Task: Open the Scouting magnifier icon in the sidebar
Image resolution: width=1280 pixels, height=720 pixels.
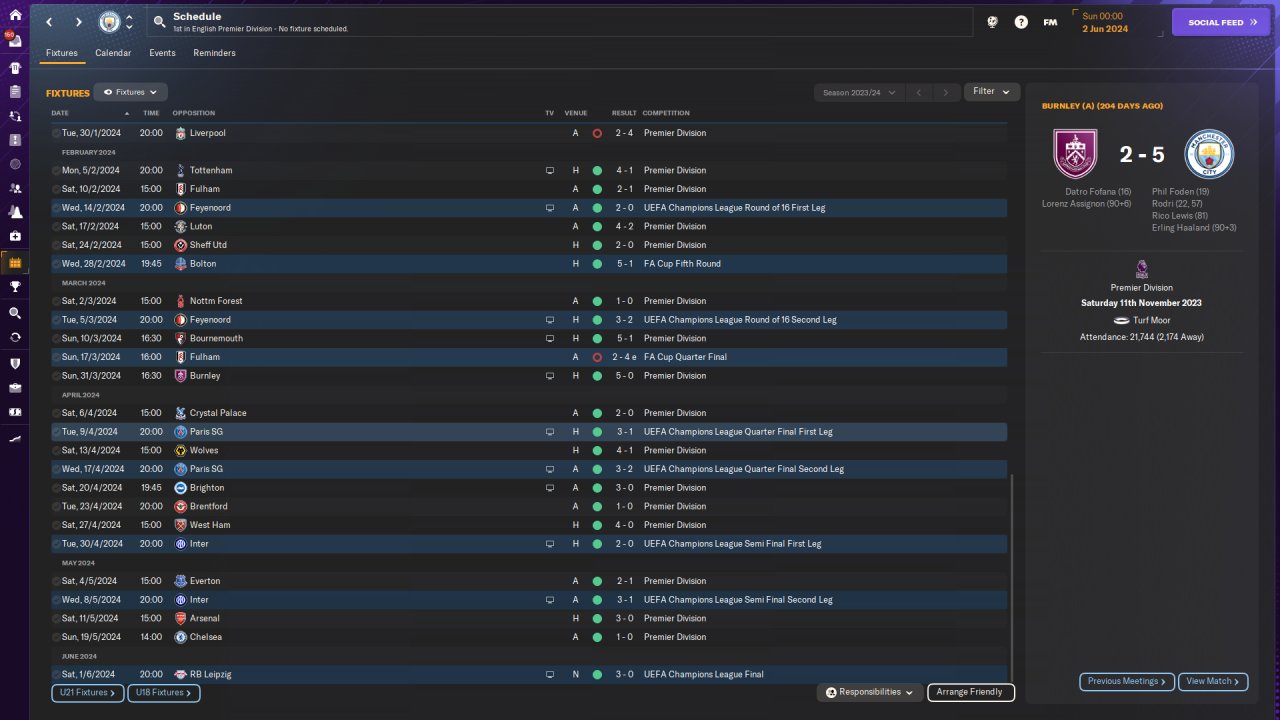Action: click(x=15, y=313)
